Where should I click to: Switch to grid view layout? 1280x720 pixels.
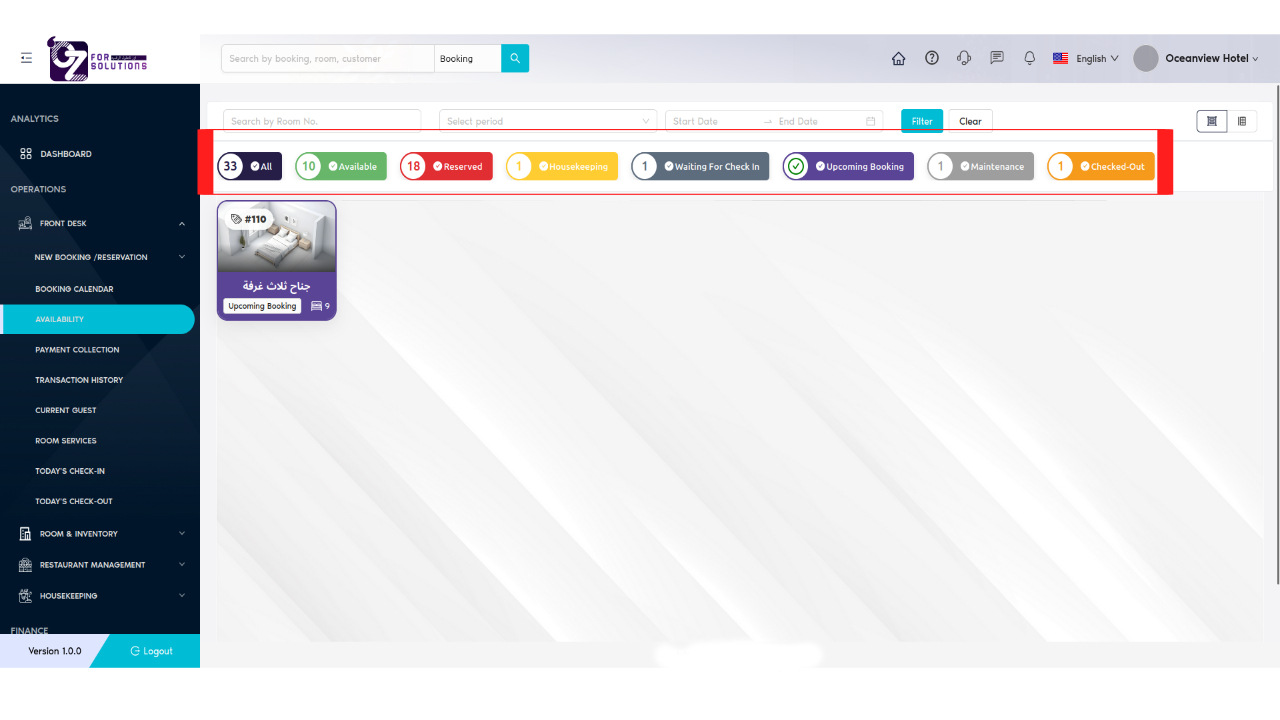1211,121
